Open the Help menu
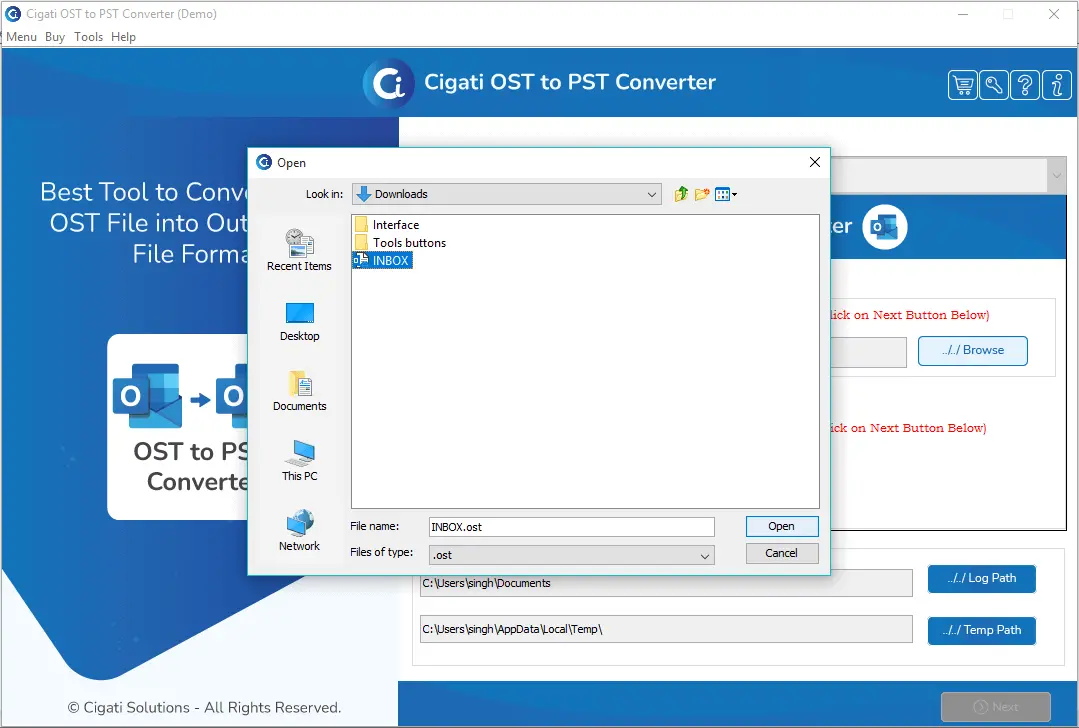 [123, 37]
